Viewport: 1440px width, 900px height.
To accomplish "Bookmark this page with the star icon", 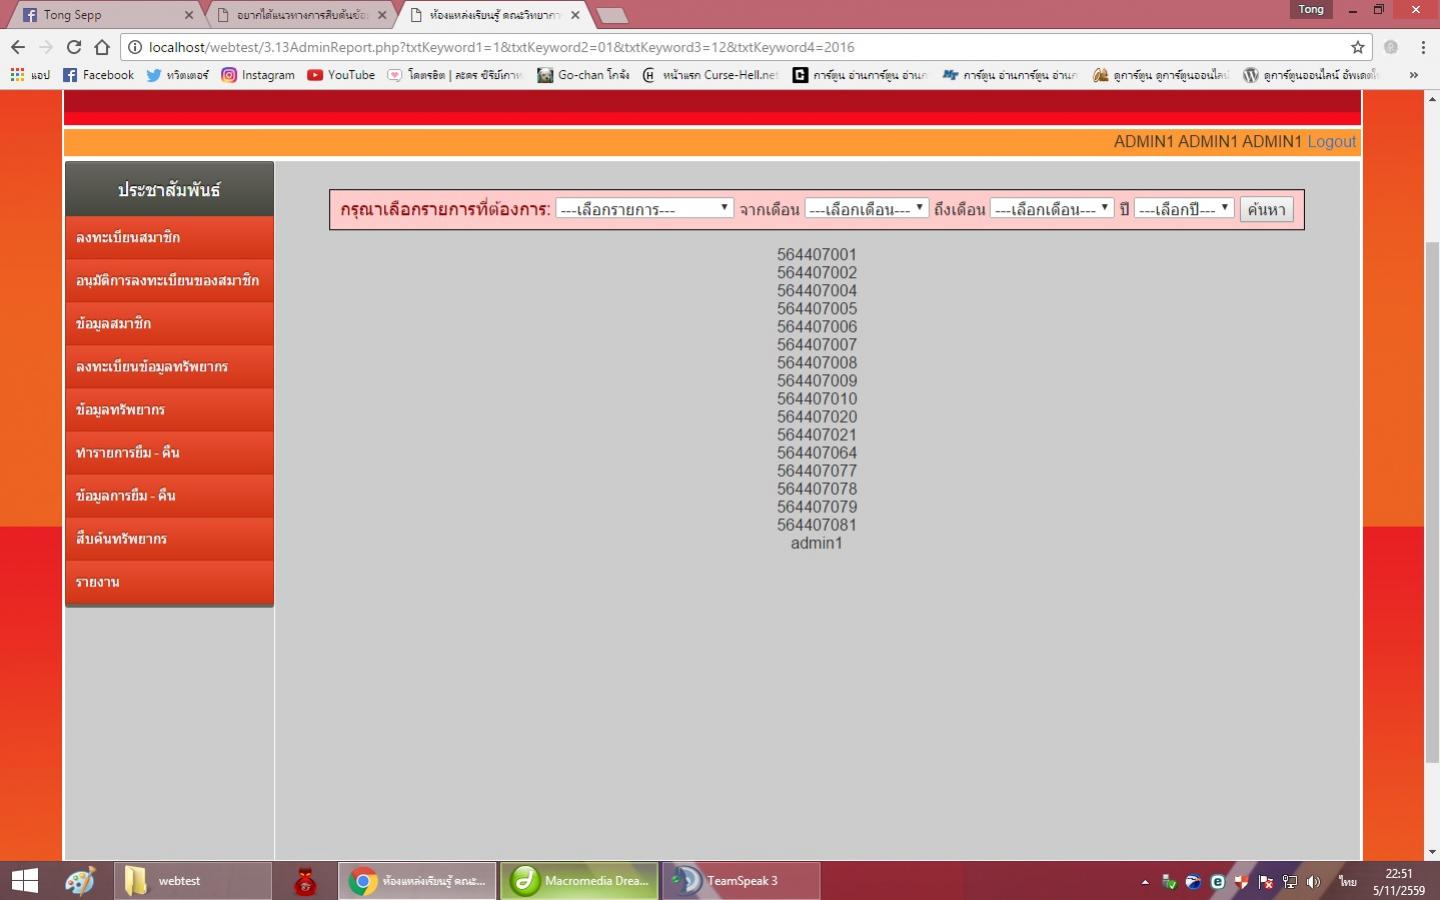I will pos(1357,47).
